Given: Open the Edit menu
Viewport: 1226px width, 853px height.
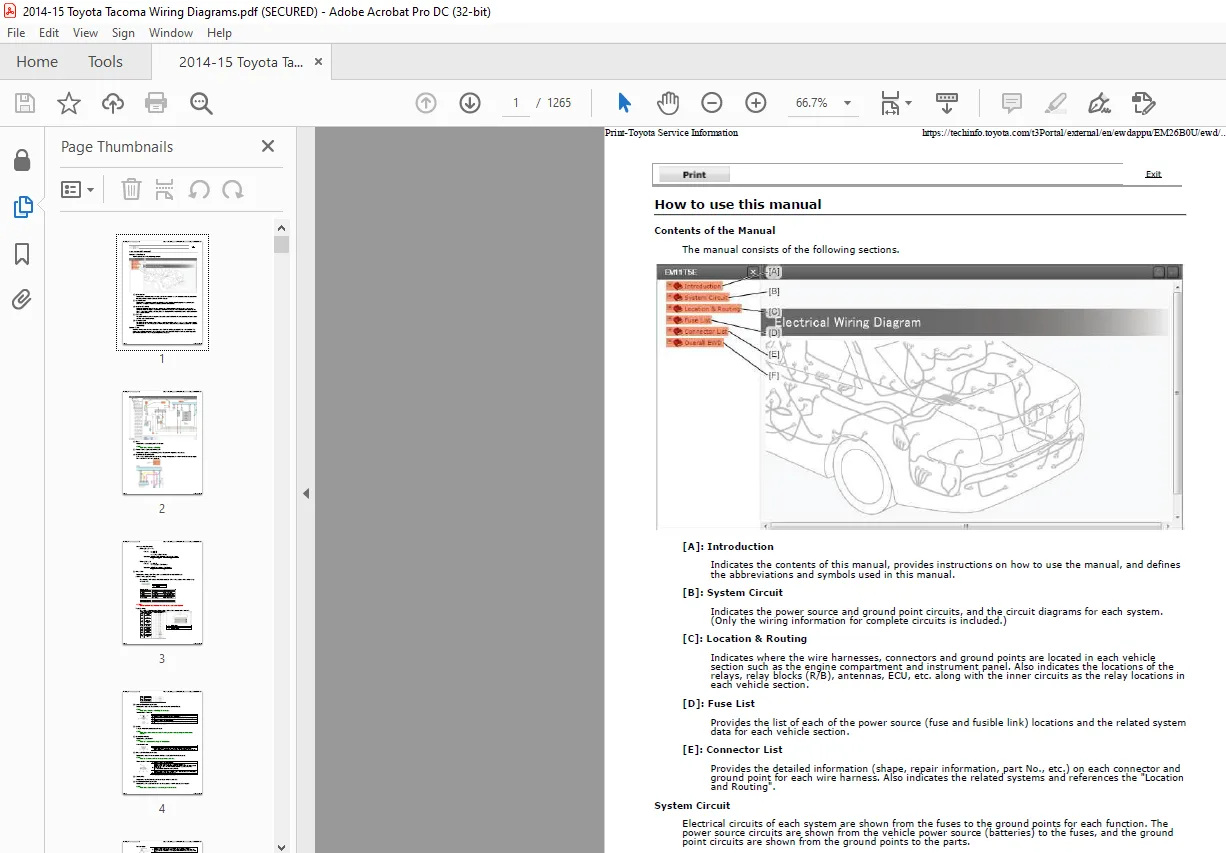Looking at the screenshot, I should tap(49, 33).
